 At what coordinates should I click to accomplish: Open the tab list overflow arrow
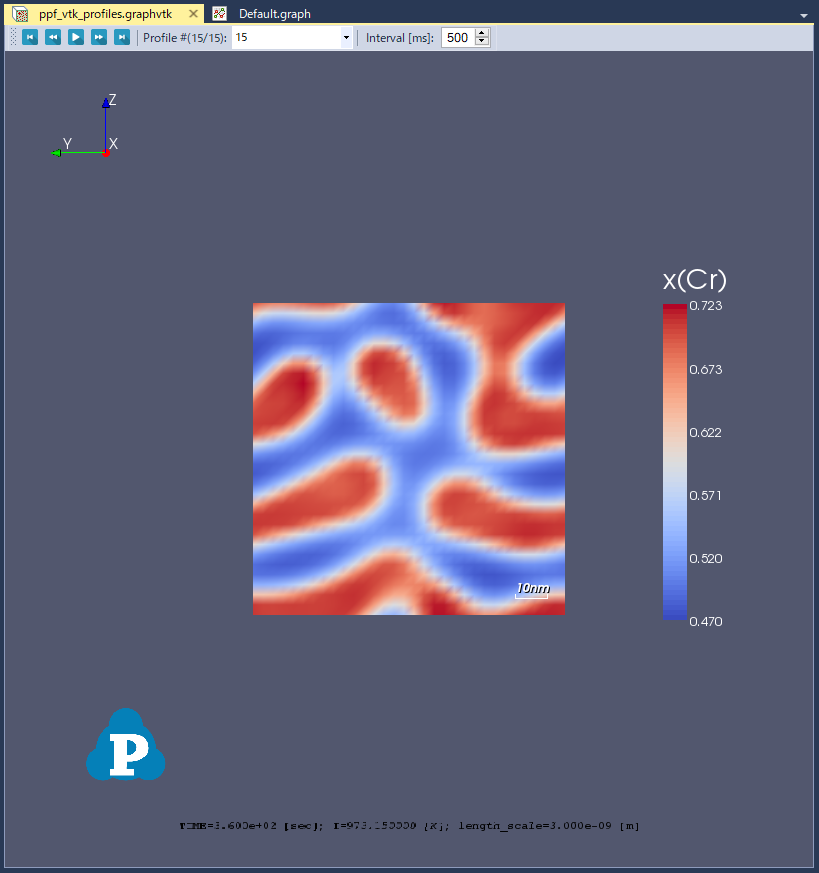coord(804,15)
